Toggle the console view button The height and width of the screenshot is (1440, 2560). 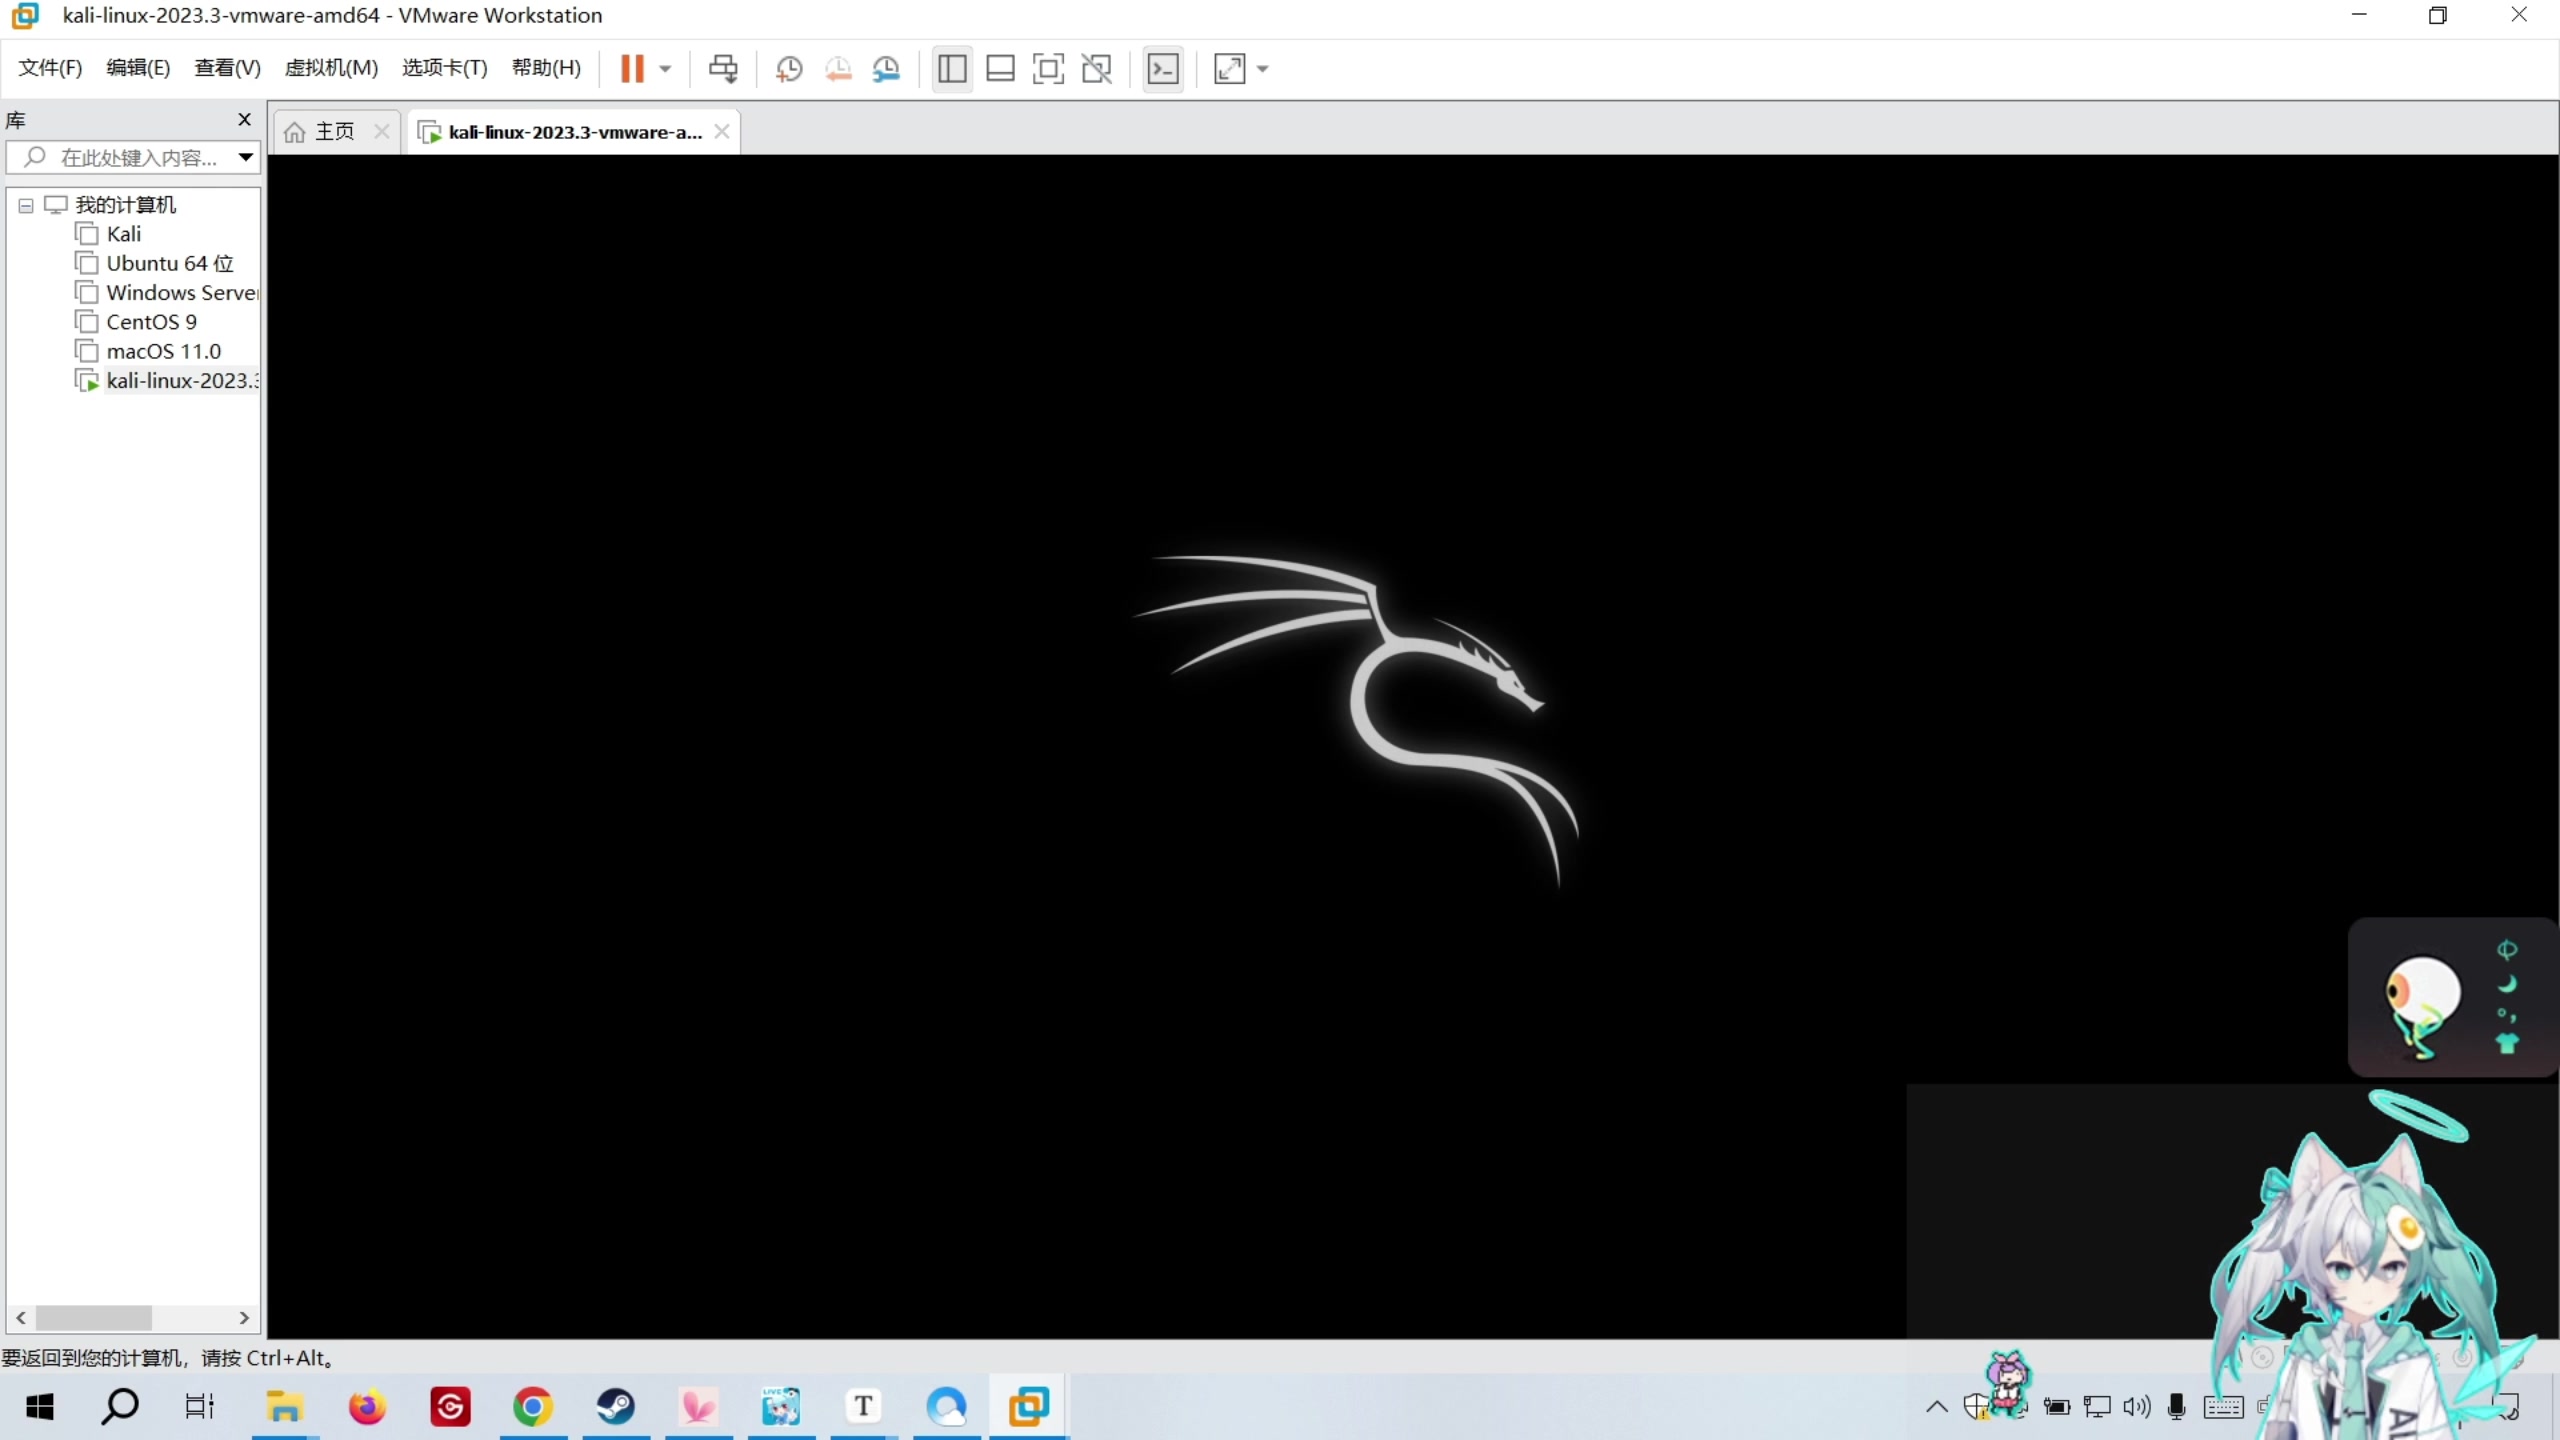pyautogui.click(x=1163, y=68)
